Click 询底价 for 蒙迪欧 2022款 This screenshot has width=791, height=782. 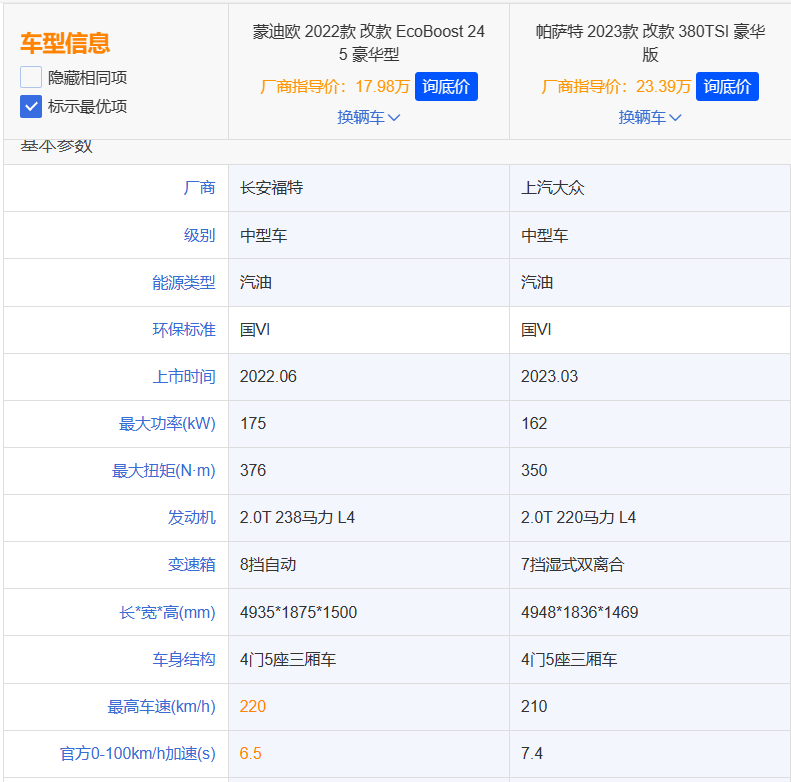coord(446,86)
